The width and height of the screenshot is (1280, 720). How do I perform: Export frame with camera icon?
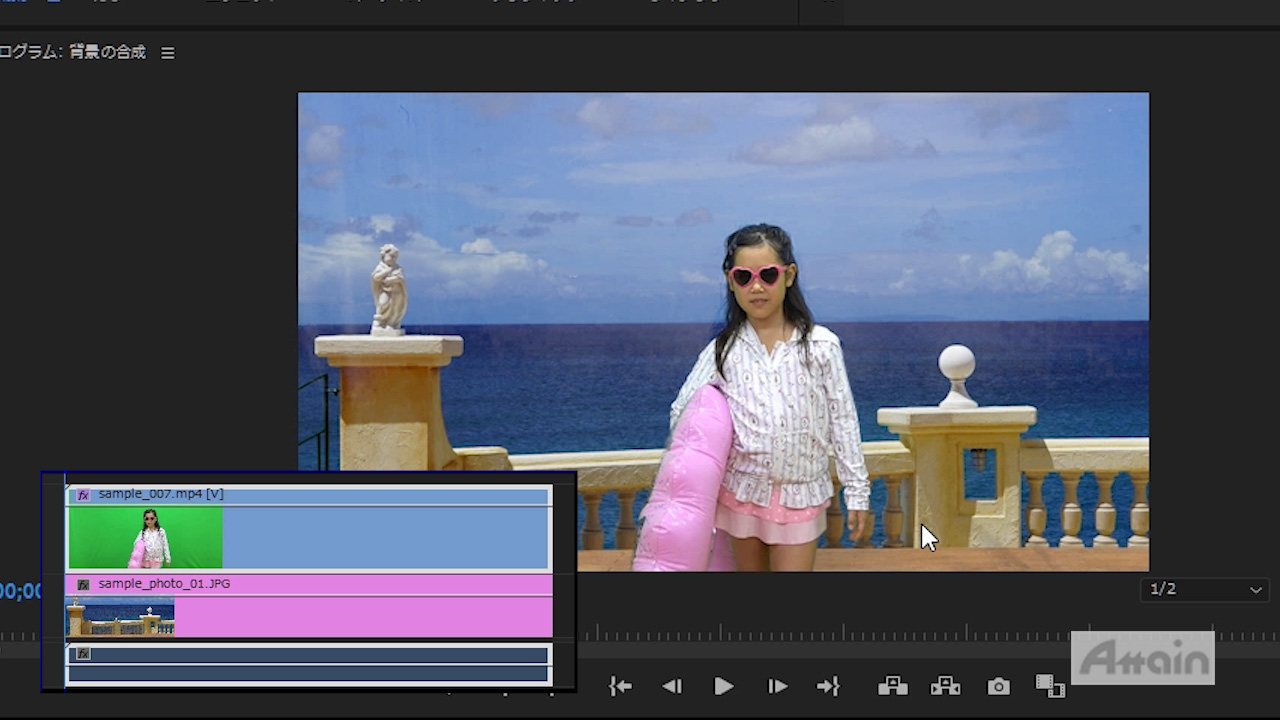[998, 686]
